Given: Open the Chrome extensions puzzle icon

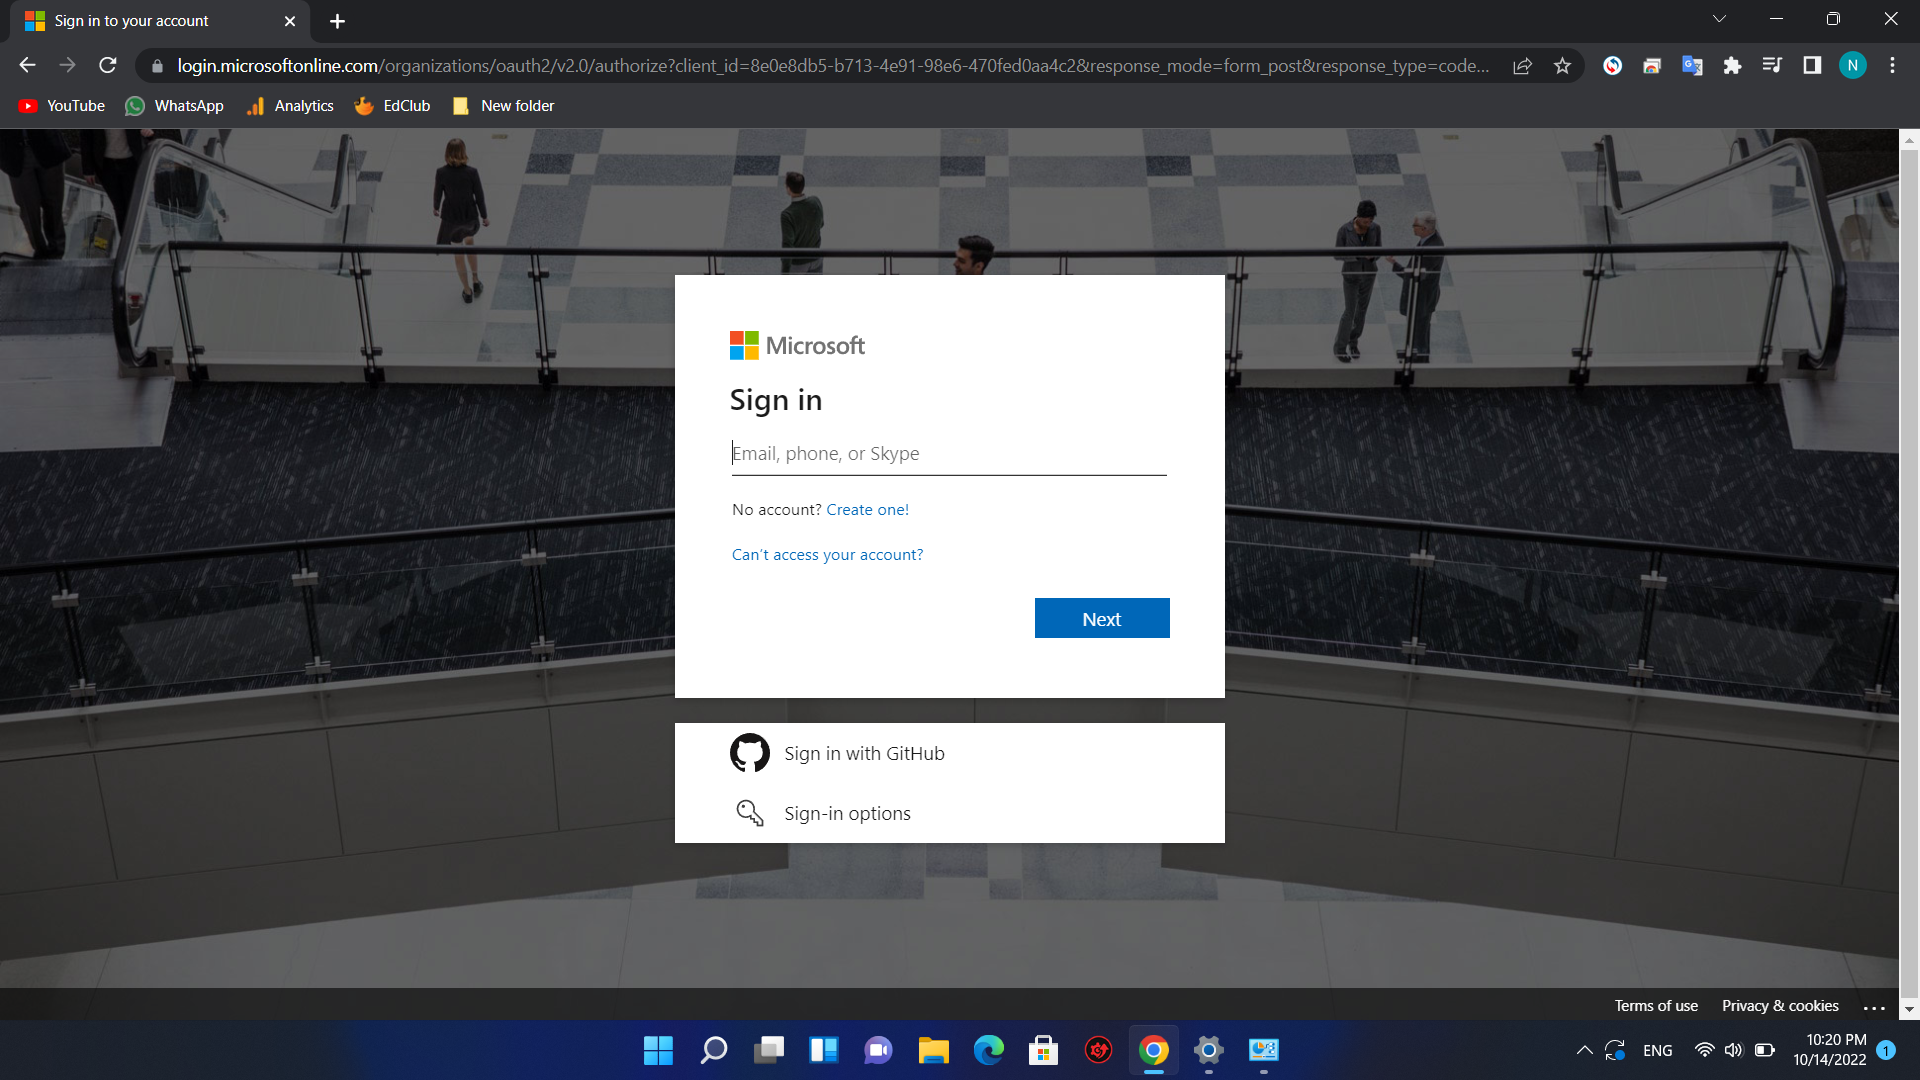Looking at the screenshot, I should coord(1732,66).
